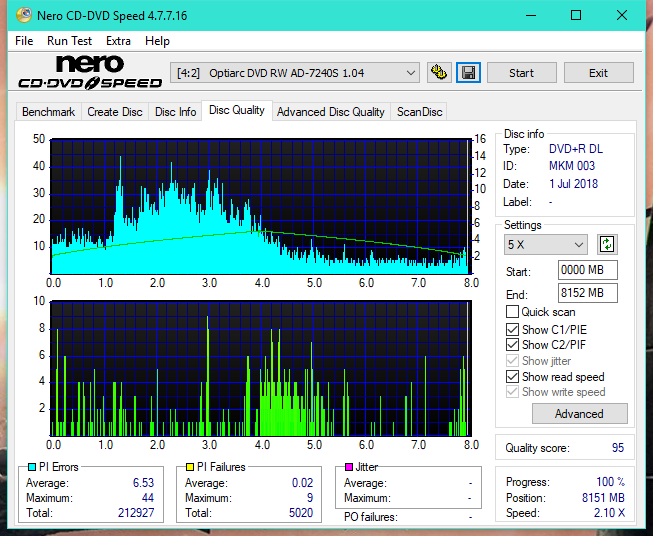Toggle the Show jitter checkbox
The width and height of the screenshot is (653, 536).
tap(512, 361)
